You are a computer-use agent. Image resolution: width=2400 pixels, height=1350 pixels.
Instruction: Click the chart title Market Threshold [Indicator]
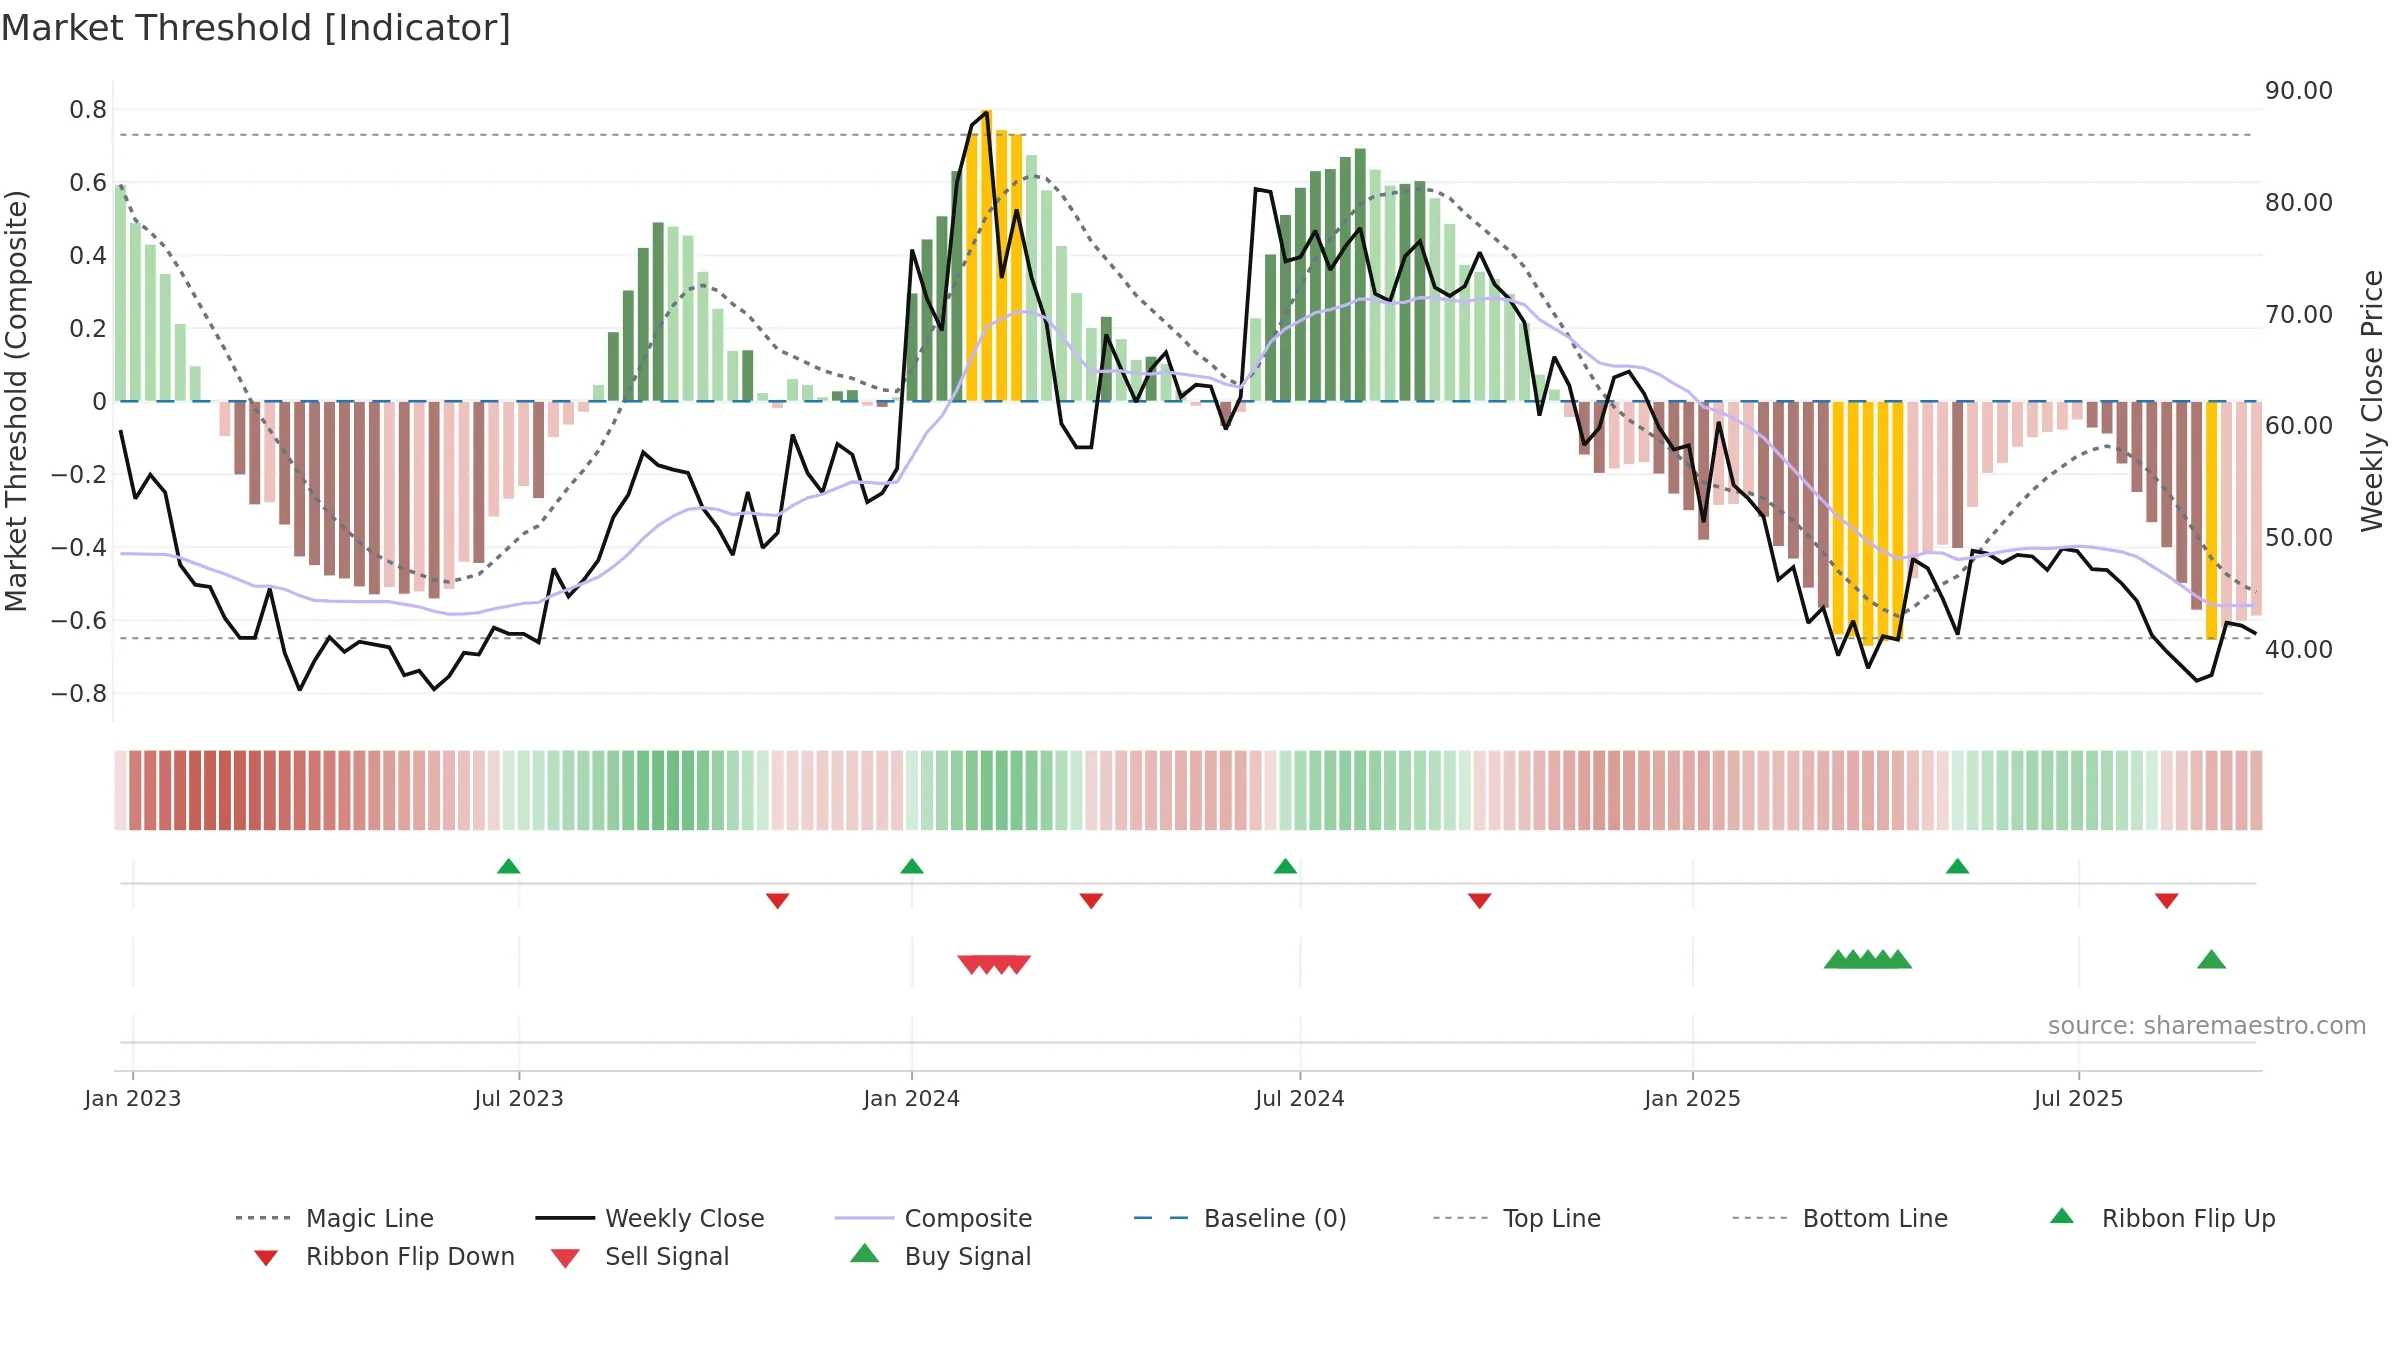point(256,28)
